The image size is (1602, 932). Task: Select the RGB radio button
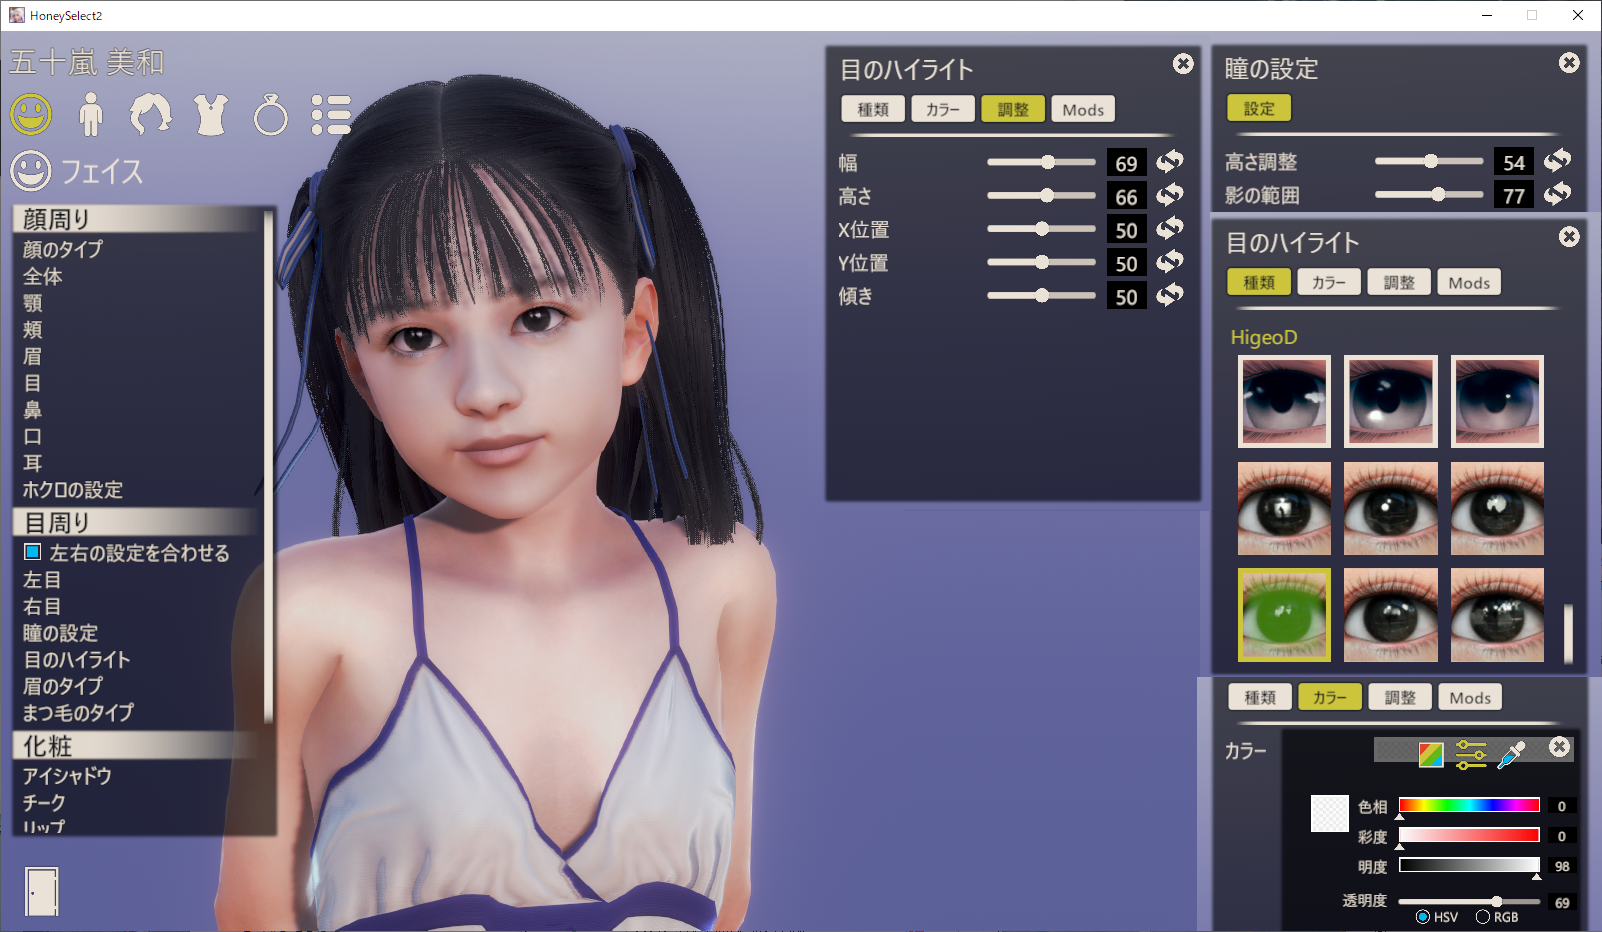coord(1483,917)
